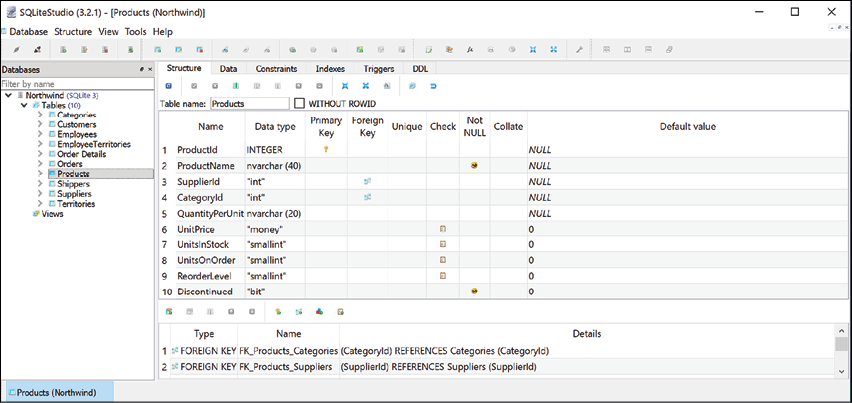Click the Disconnect from database icon
This screenshot has height=403, width=852.
37,49
